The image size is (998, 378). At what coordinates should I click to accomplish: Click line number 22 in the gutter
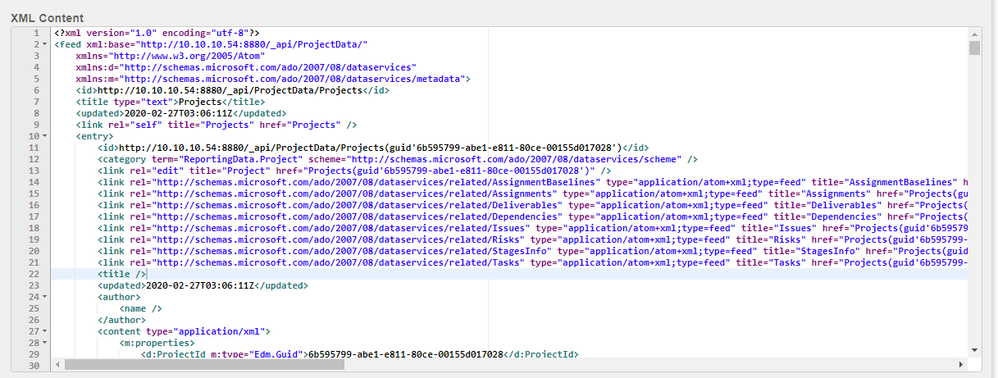34,274
